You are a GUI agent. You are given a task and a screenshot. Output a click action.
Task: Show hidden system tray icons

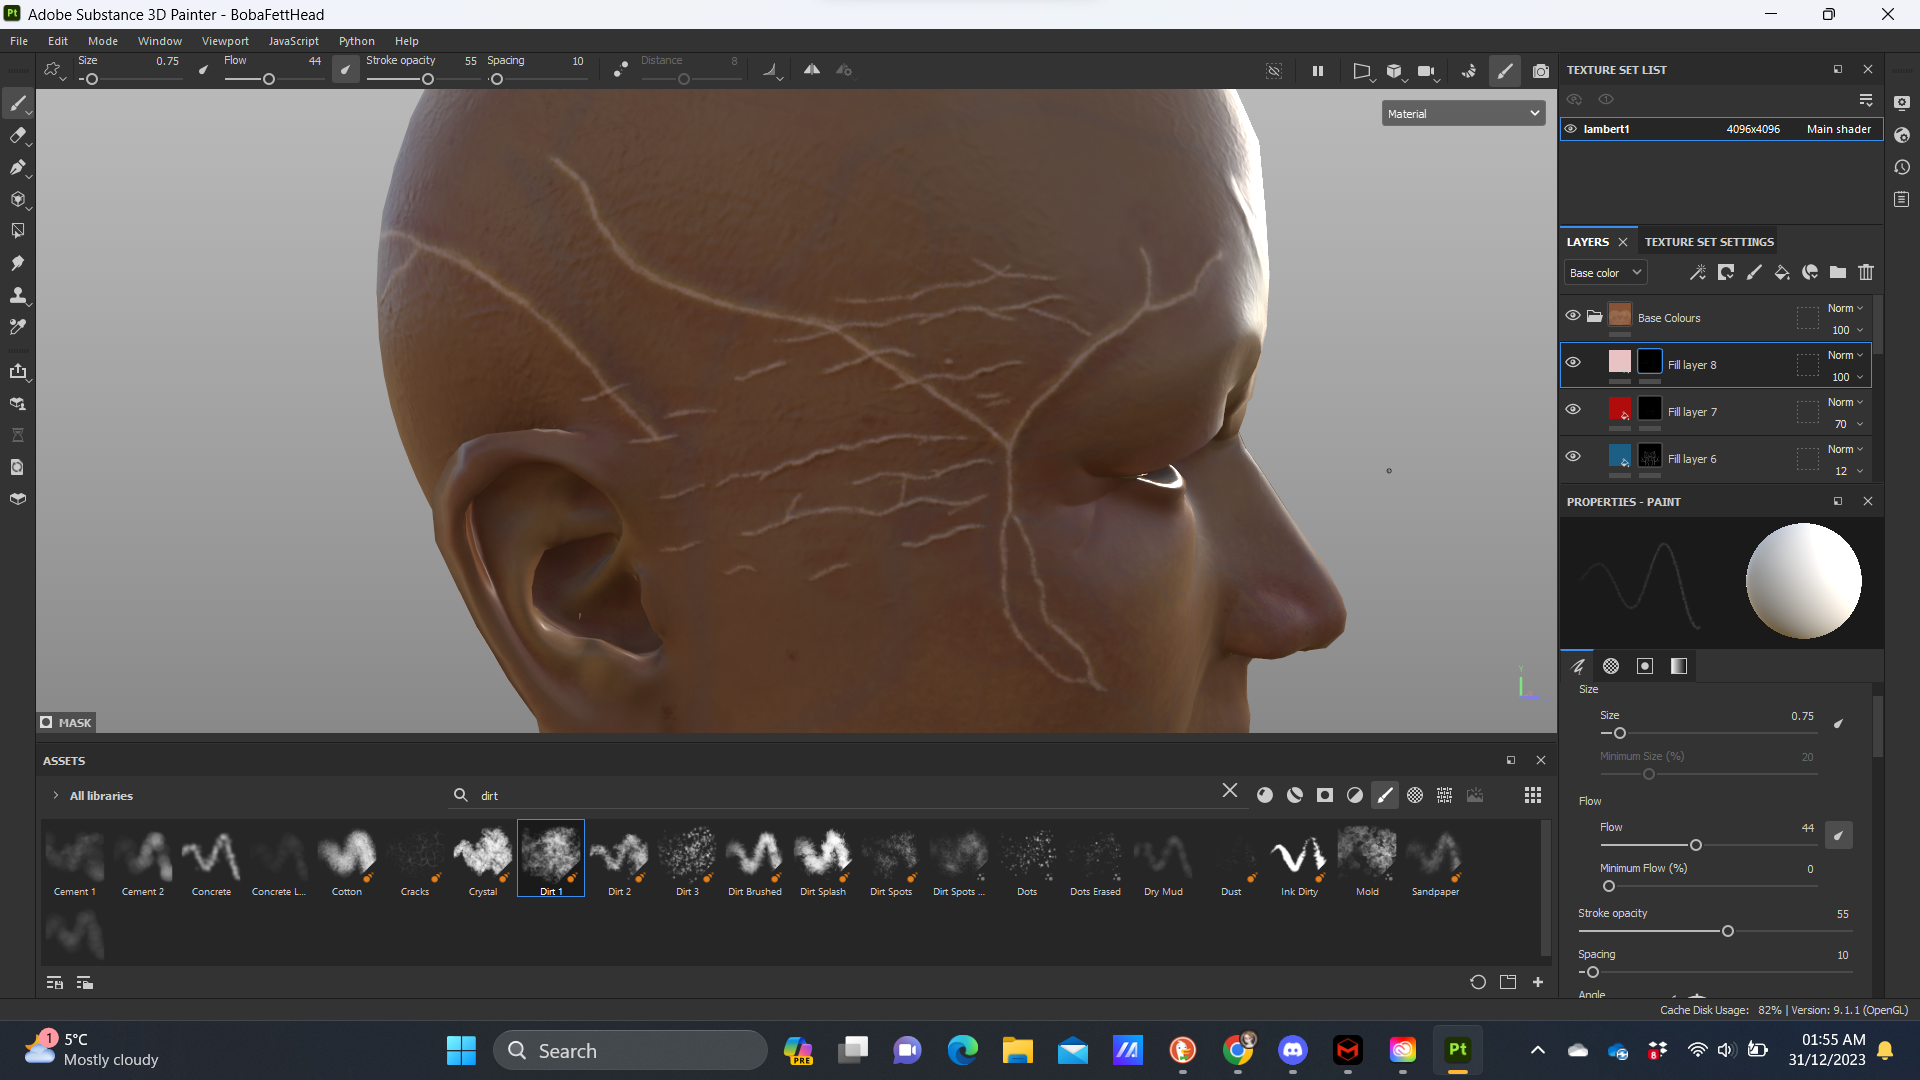click(1538, 1050)
